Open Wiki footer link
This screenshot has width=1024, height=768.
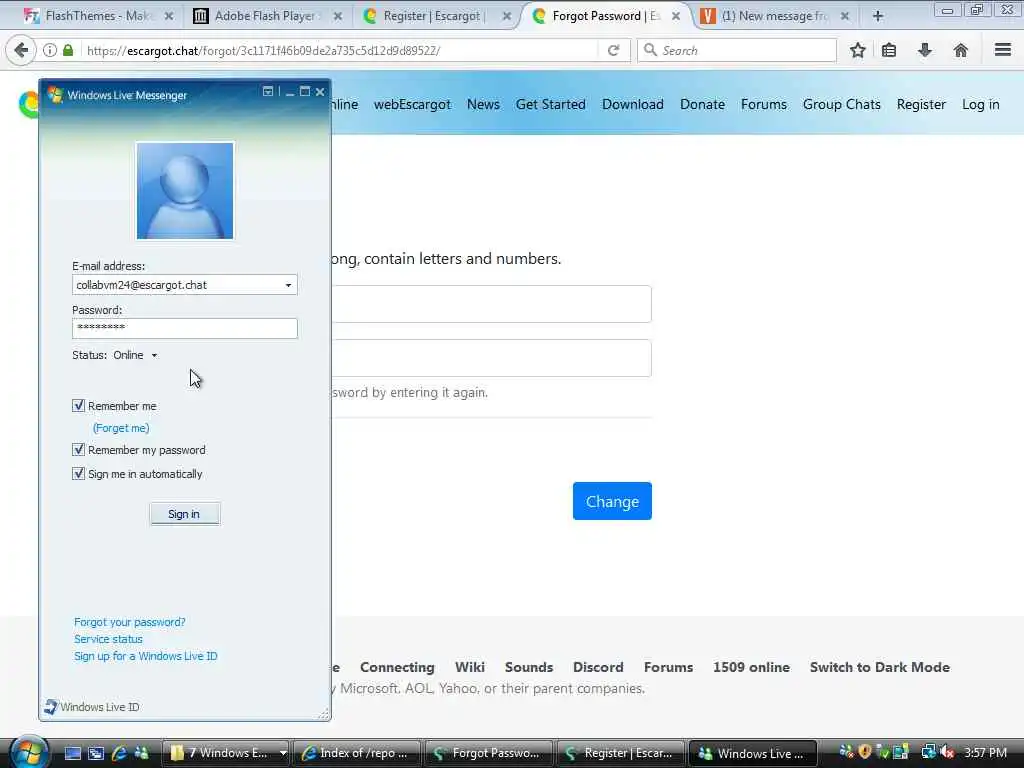click(x=470, y=667)
